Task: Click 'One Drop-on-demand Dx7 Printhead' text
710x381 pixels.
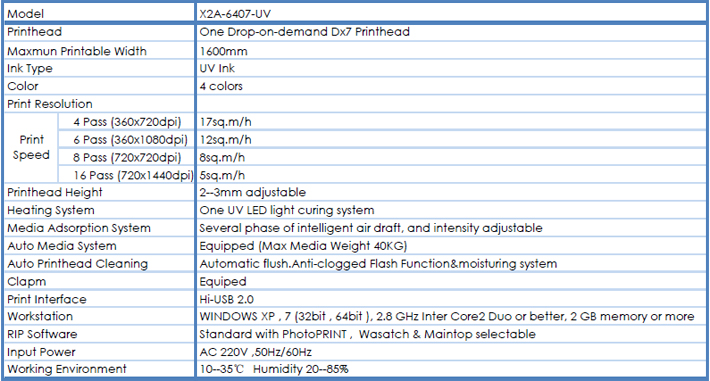Action: point(304,32)
